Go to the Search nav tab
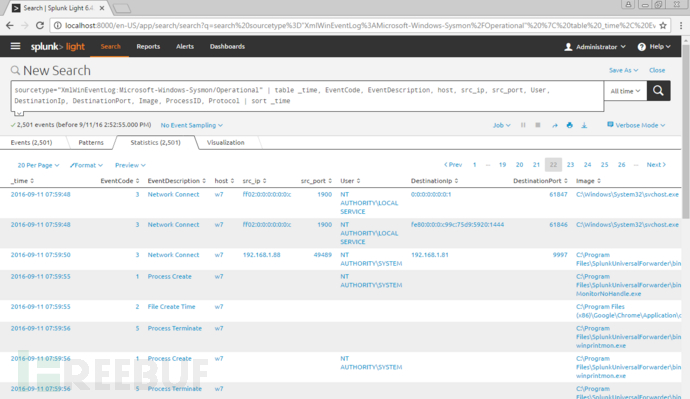Viewport: 690px width, 399px height. click(110, 47)
